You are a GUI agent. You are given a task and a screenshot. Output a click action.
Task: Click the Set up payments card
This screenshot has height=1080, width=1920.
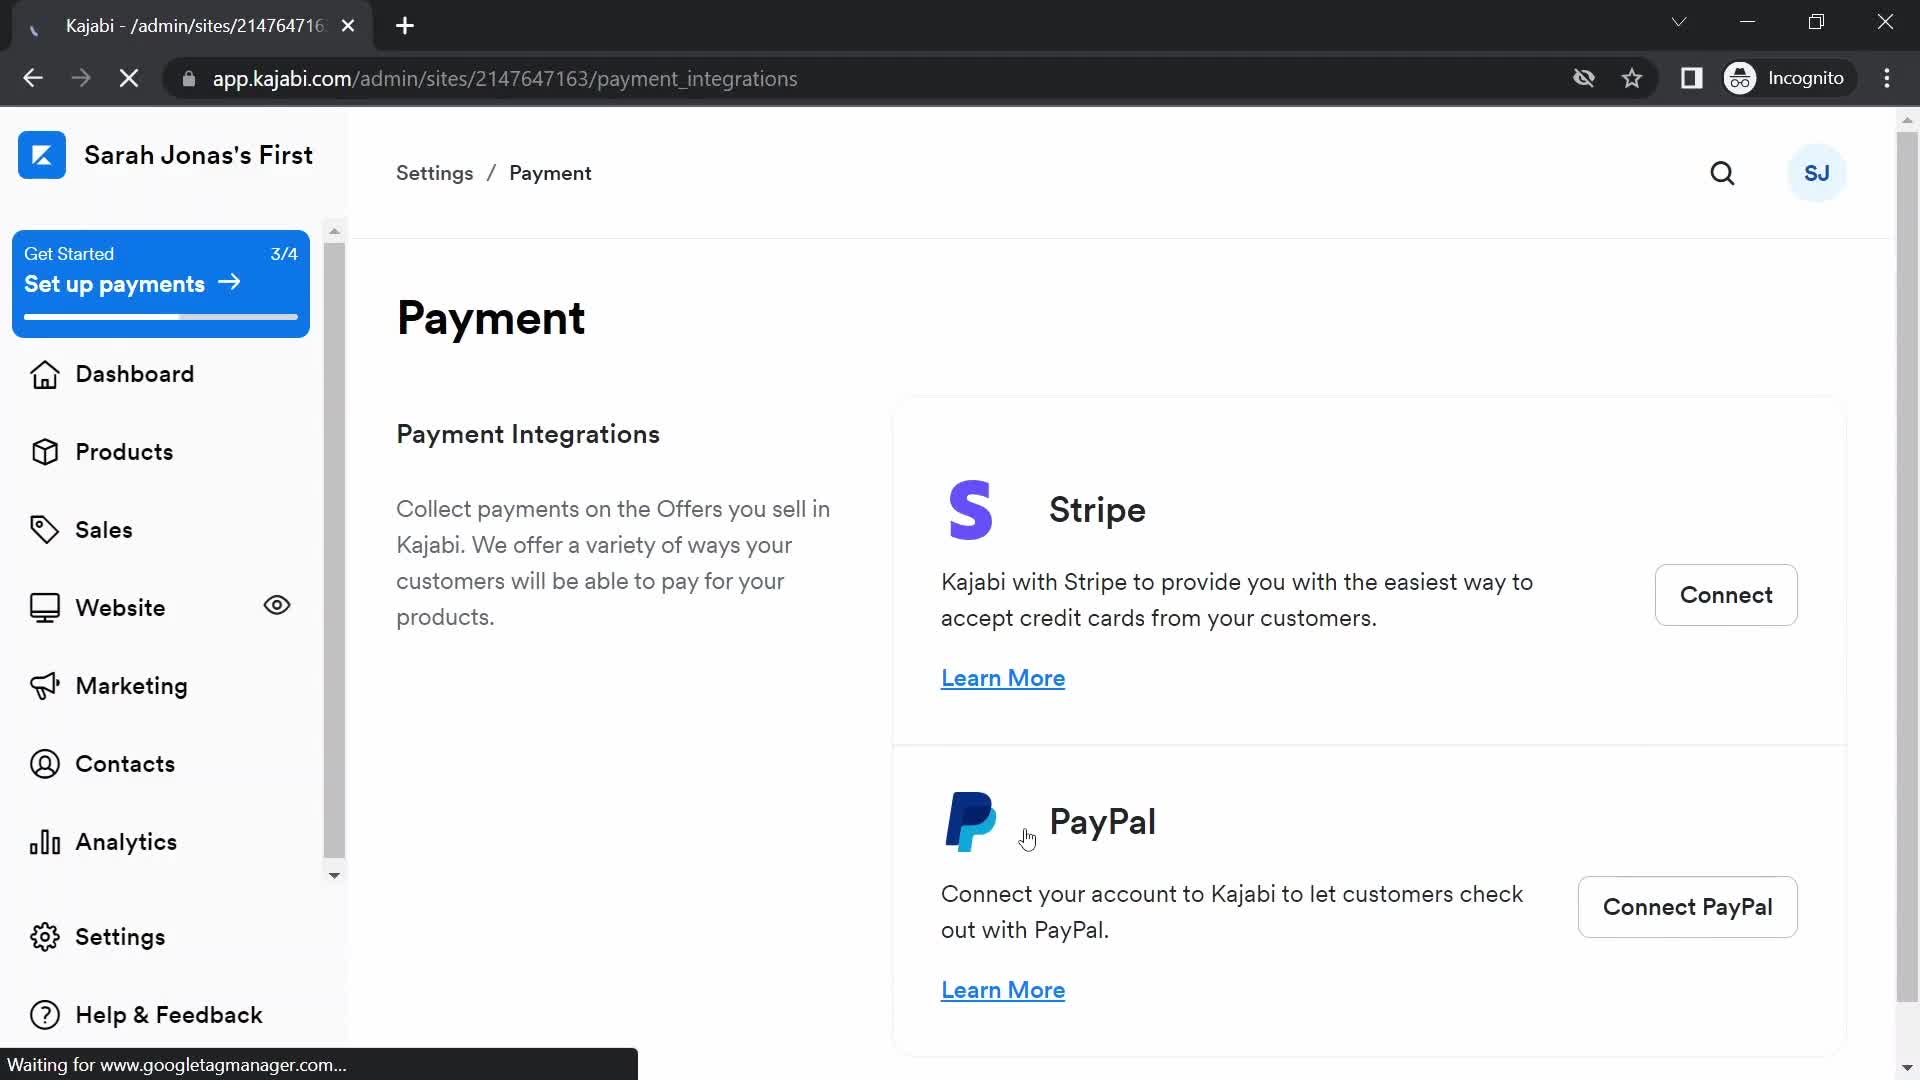161,284
